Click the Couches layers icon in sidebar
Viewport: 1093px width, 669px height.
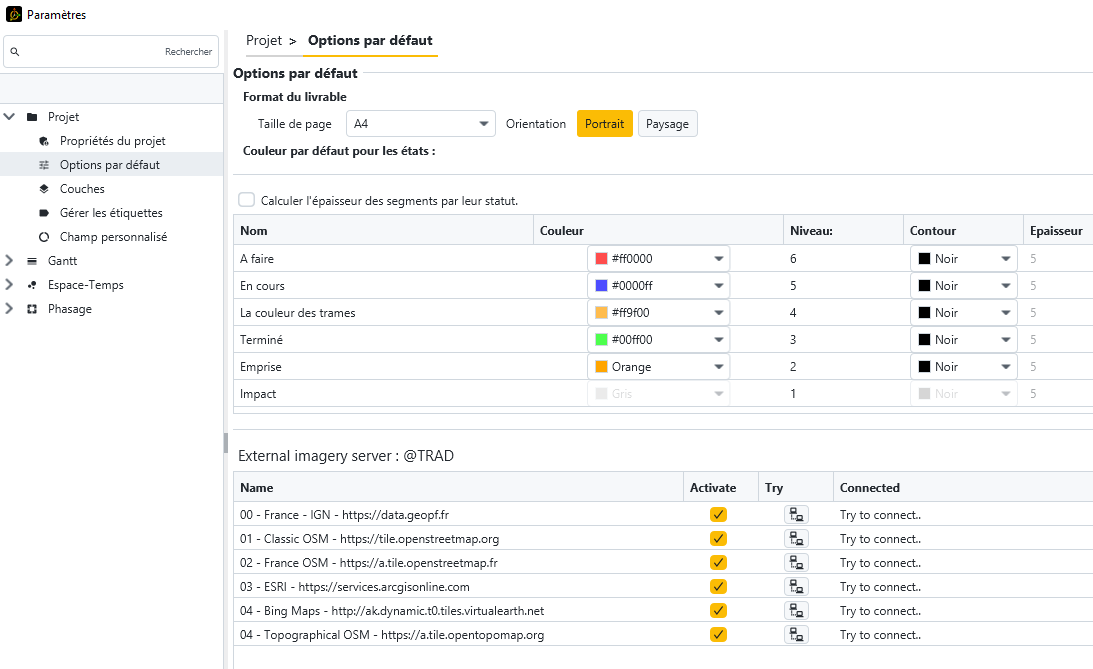pos(44,189)
